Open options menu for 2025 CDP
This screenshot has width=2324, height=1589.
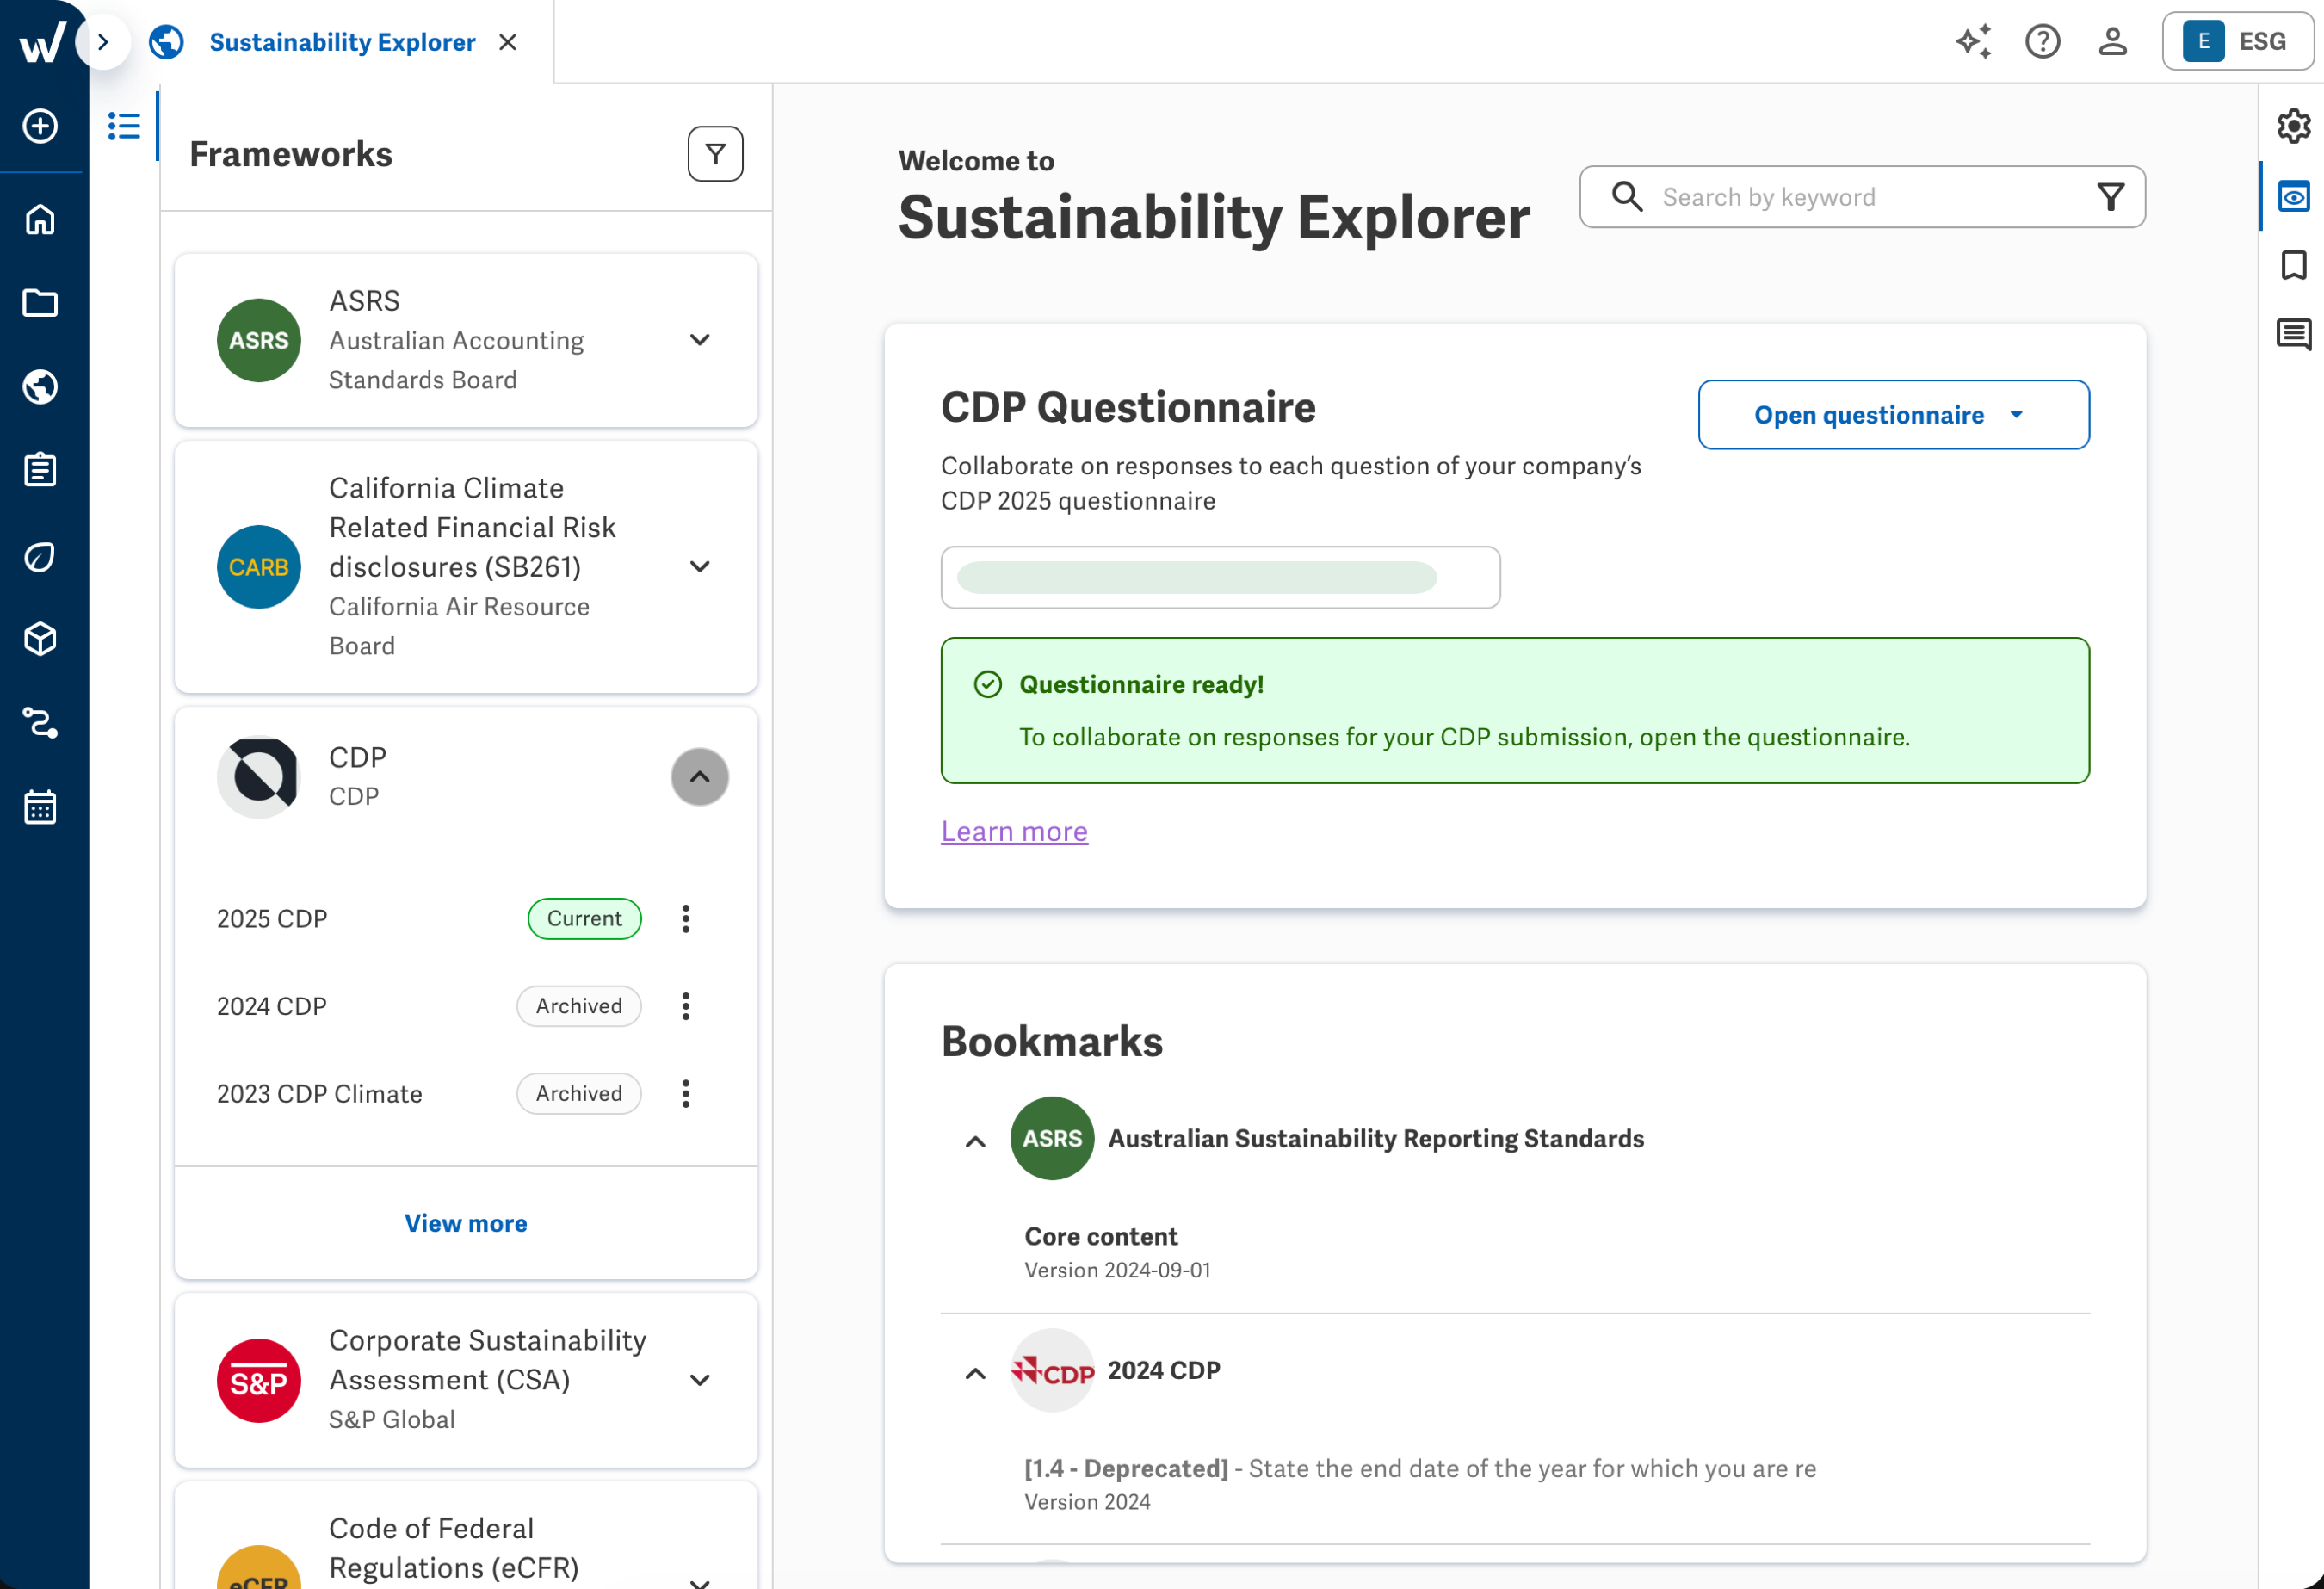[x=686, y=919]
